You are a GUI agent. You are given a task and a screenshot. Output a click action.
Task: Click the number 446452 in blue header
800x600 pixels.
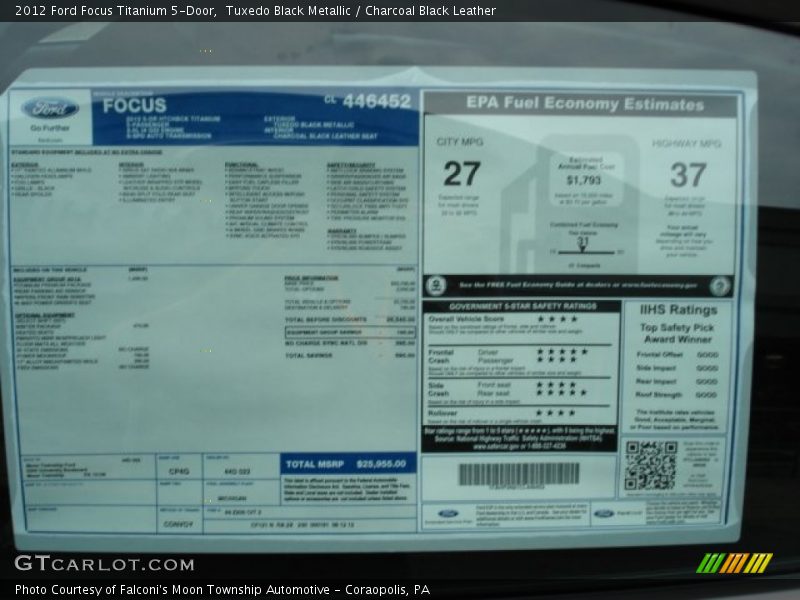click(377, 101)
